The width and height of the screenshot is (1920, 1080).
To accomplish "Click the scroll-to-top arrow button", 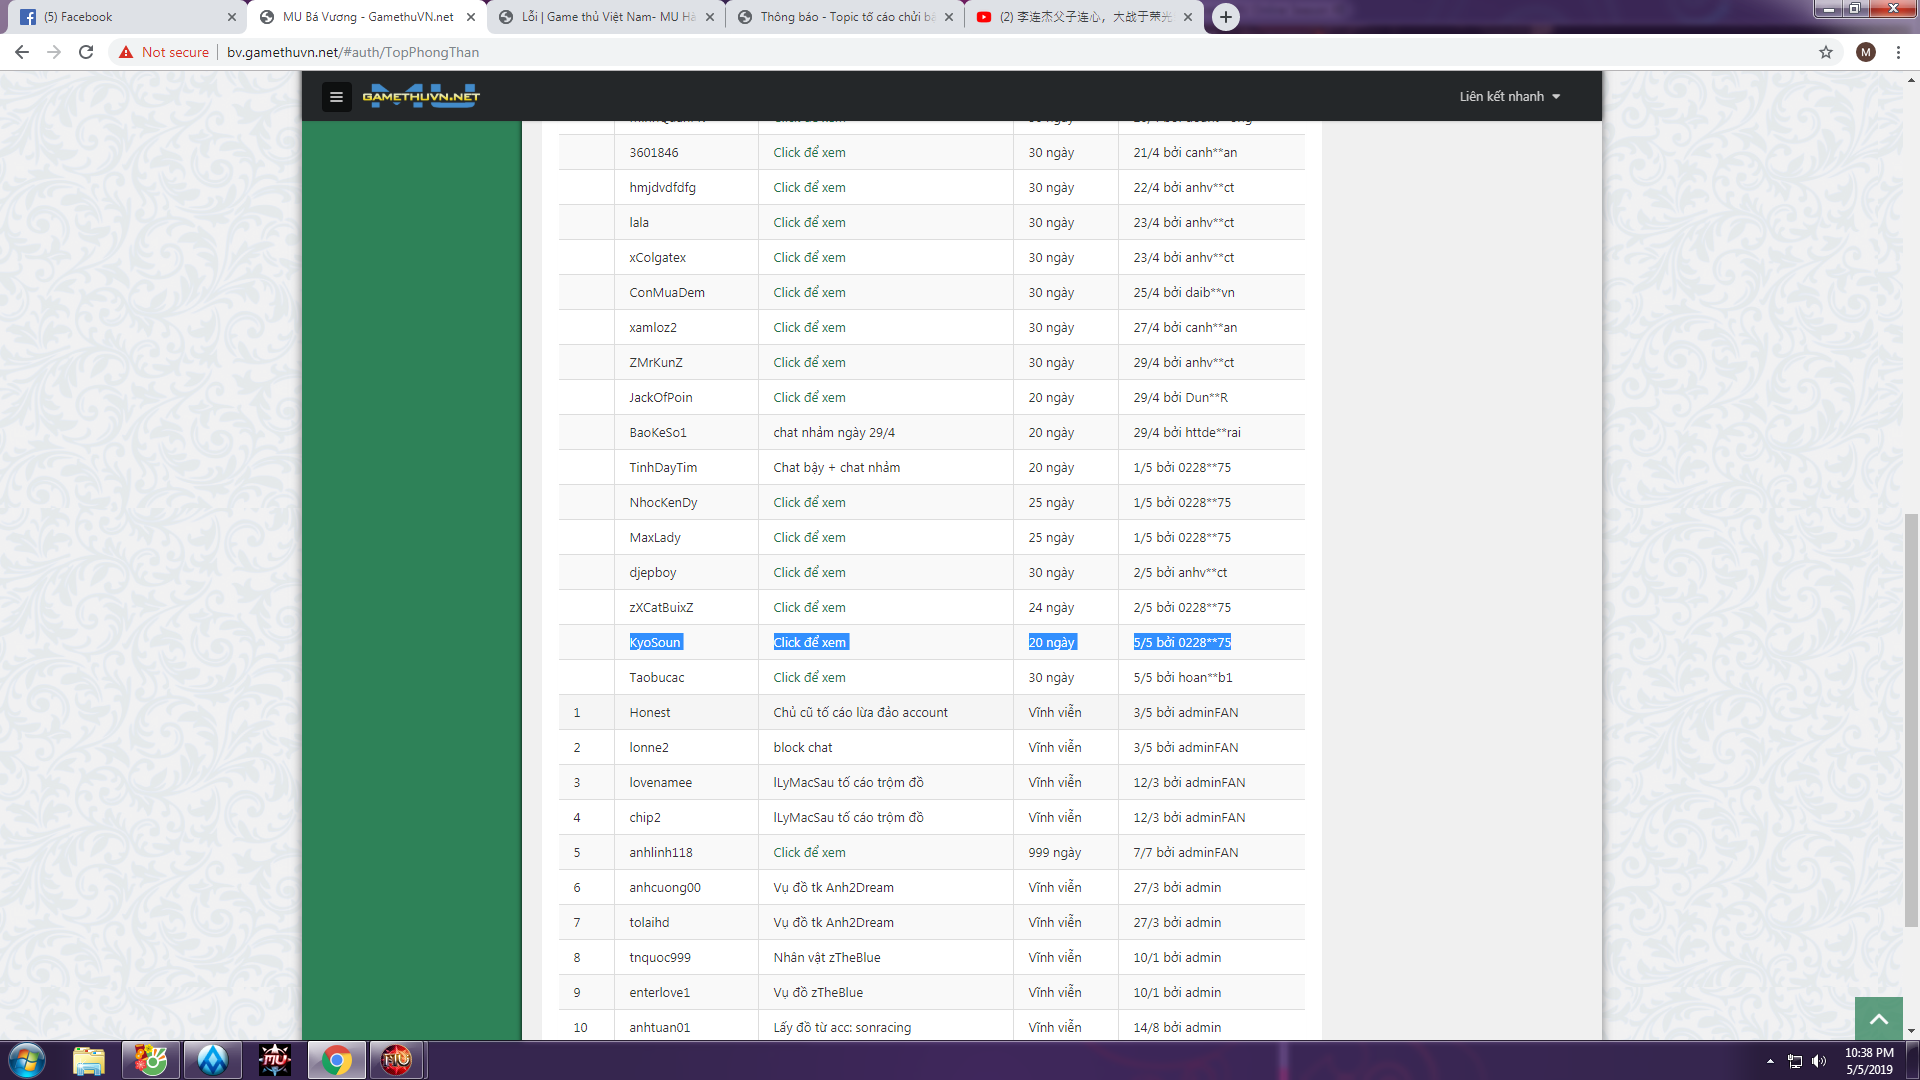I will [x=1878, y=1018].
